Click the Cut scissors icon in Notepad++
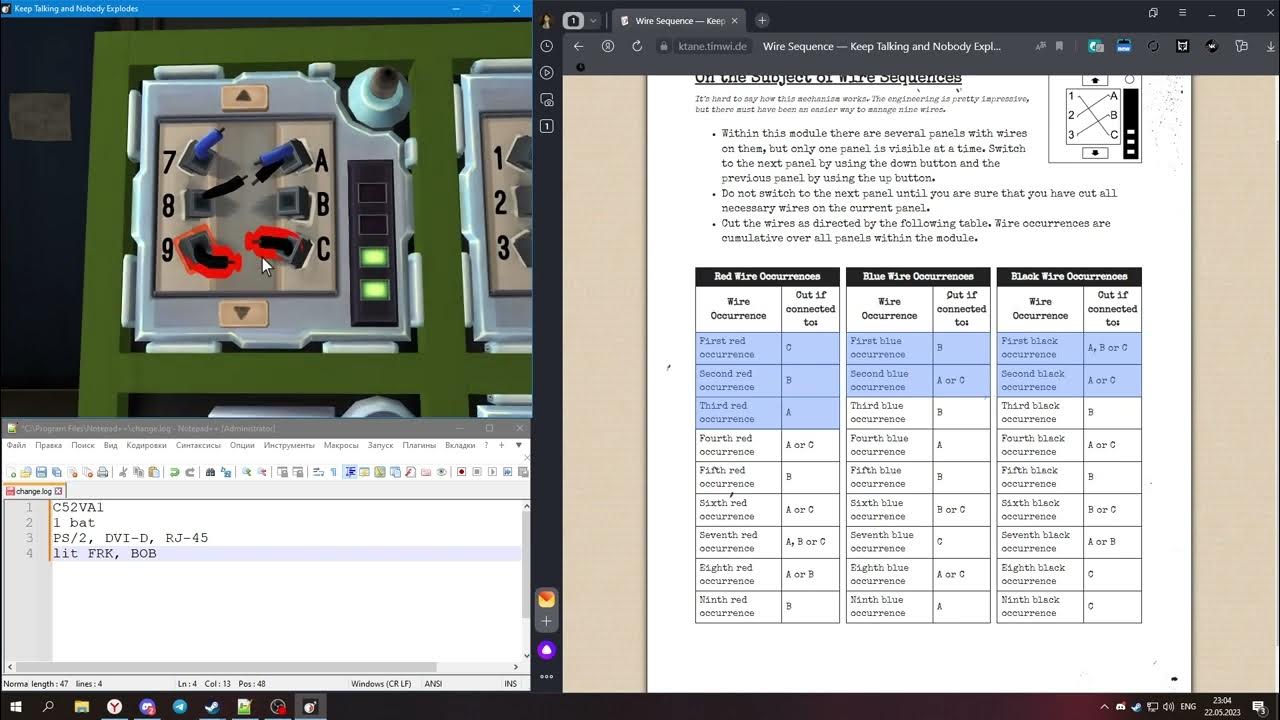The image size is (1280, 720). click(x=123, y=472)
